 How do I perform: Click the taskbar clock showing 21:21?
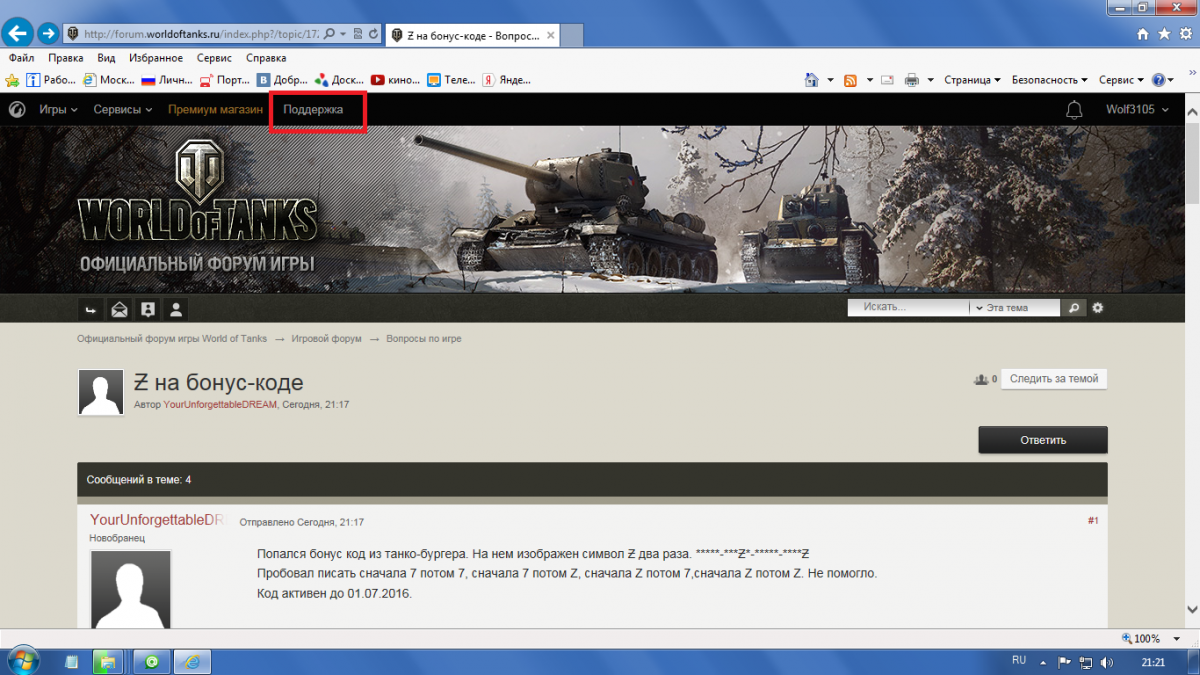(x=1153, y=662)
